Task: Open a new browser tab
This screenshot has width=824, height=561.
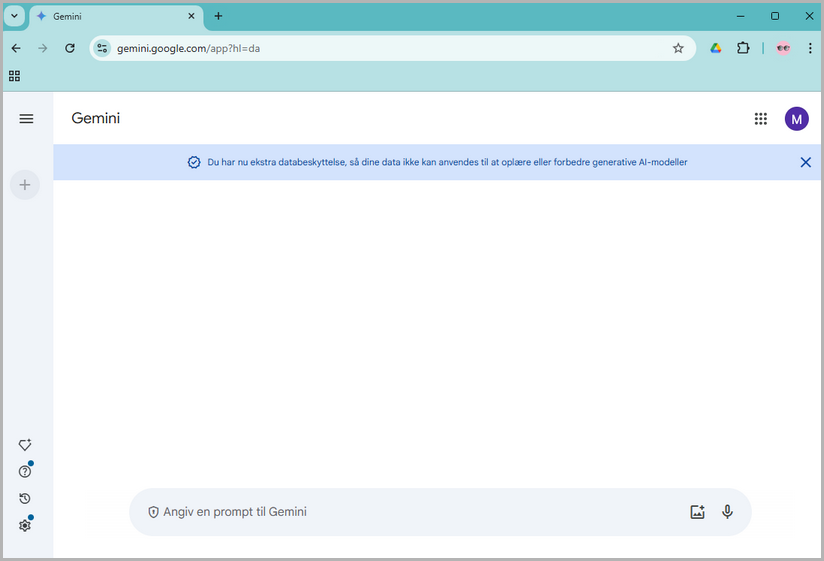Action: [x=218, y=16]
